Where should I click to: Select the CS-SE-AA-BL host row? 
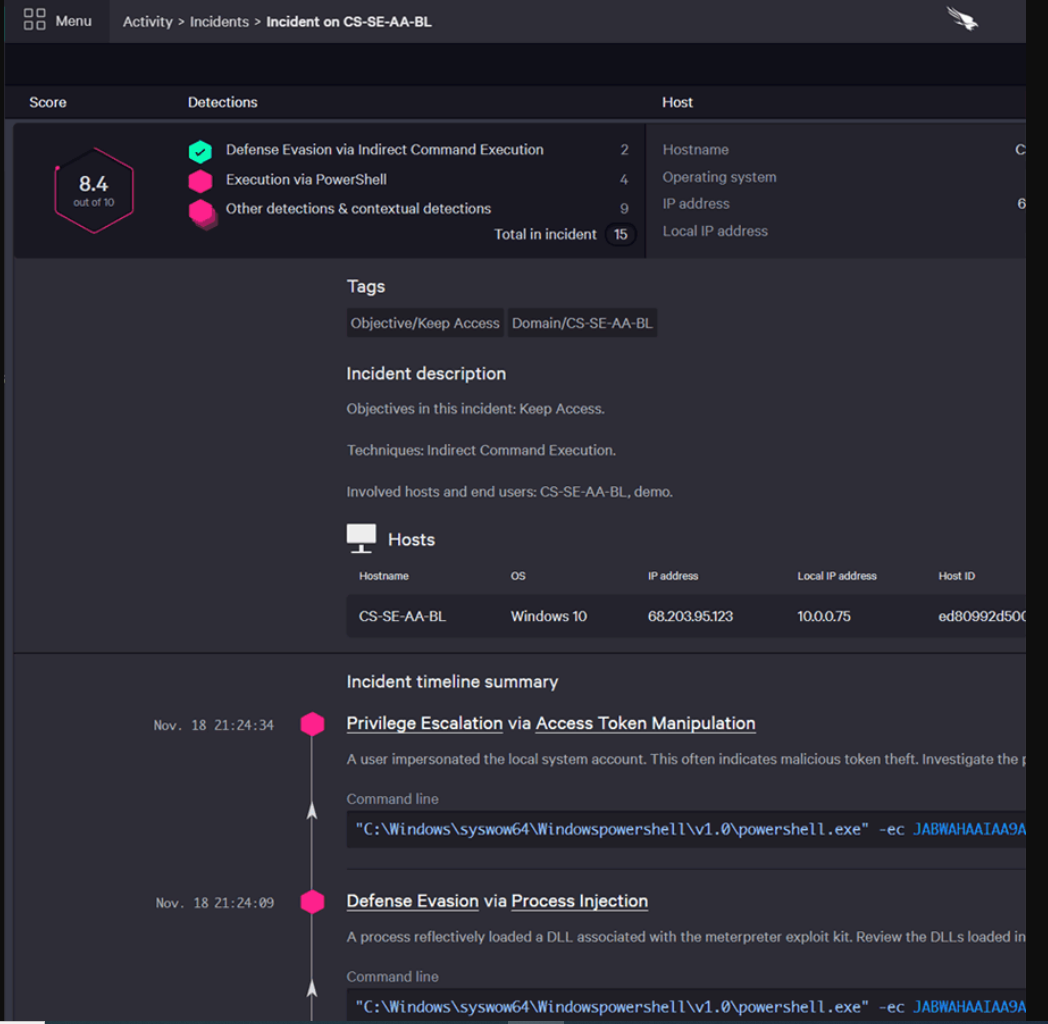coord(402,616)
